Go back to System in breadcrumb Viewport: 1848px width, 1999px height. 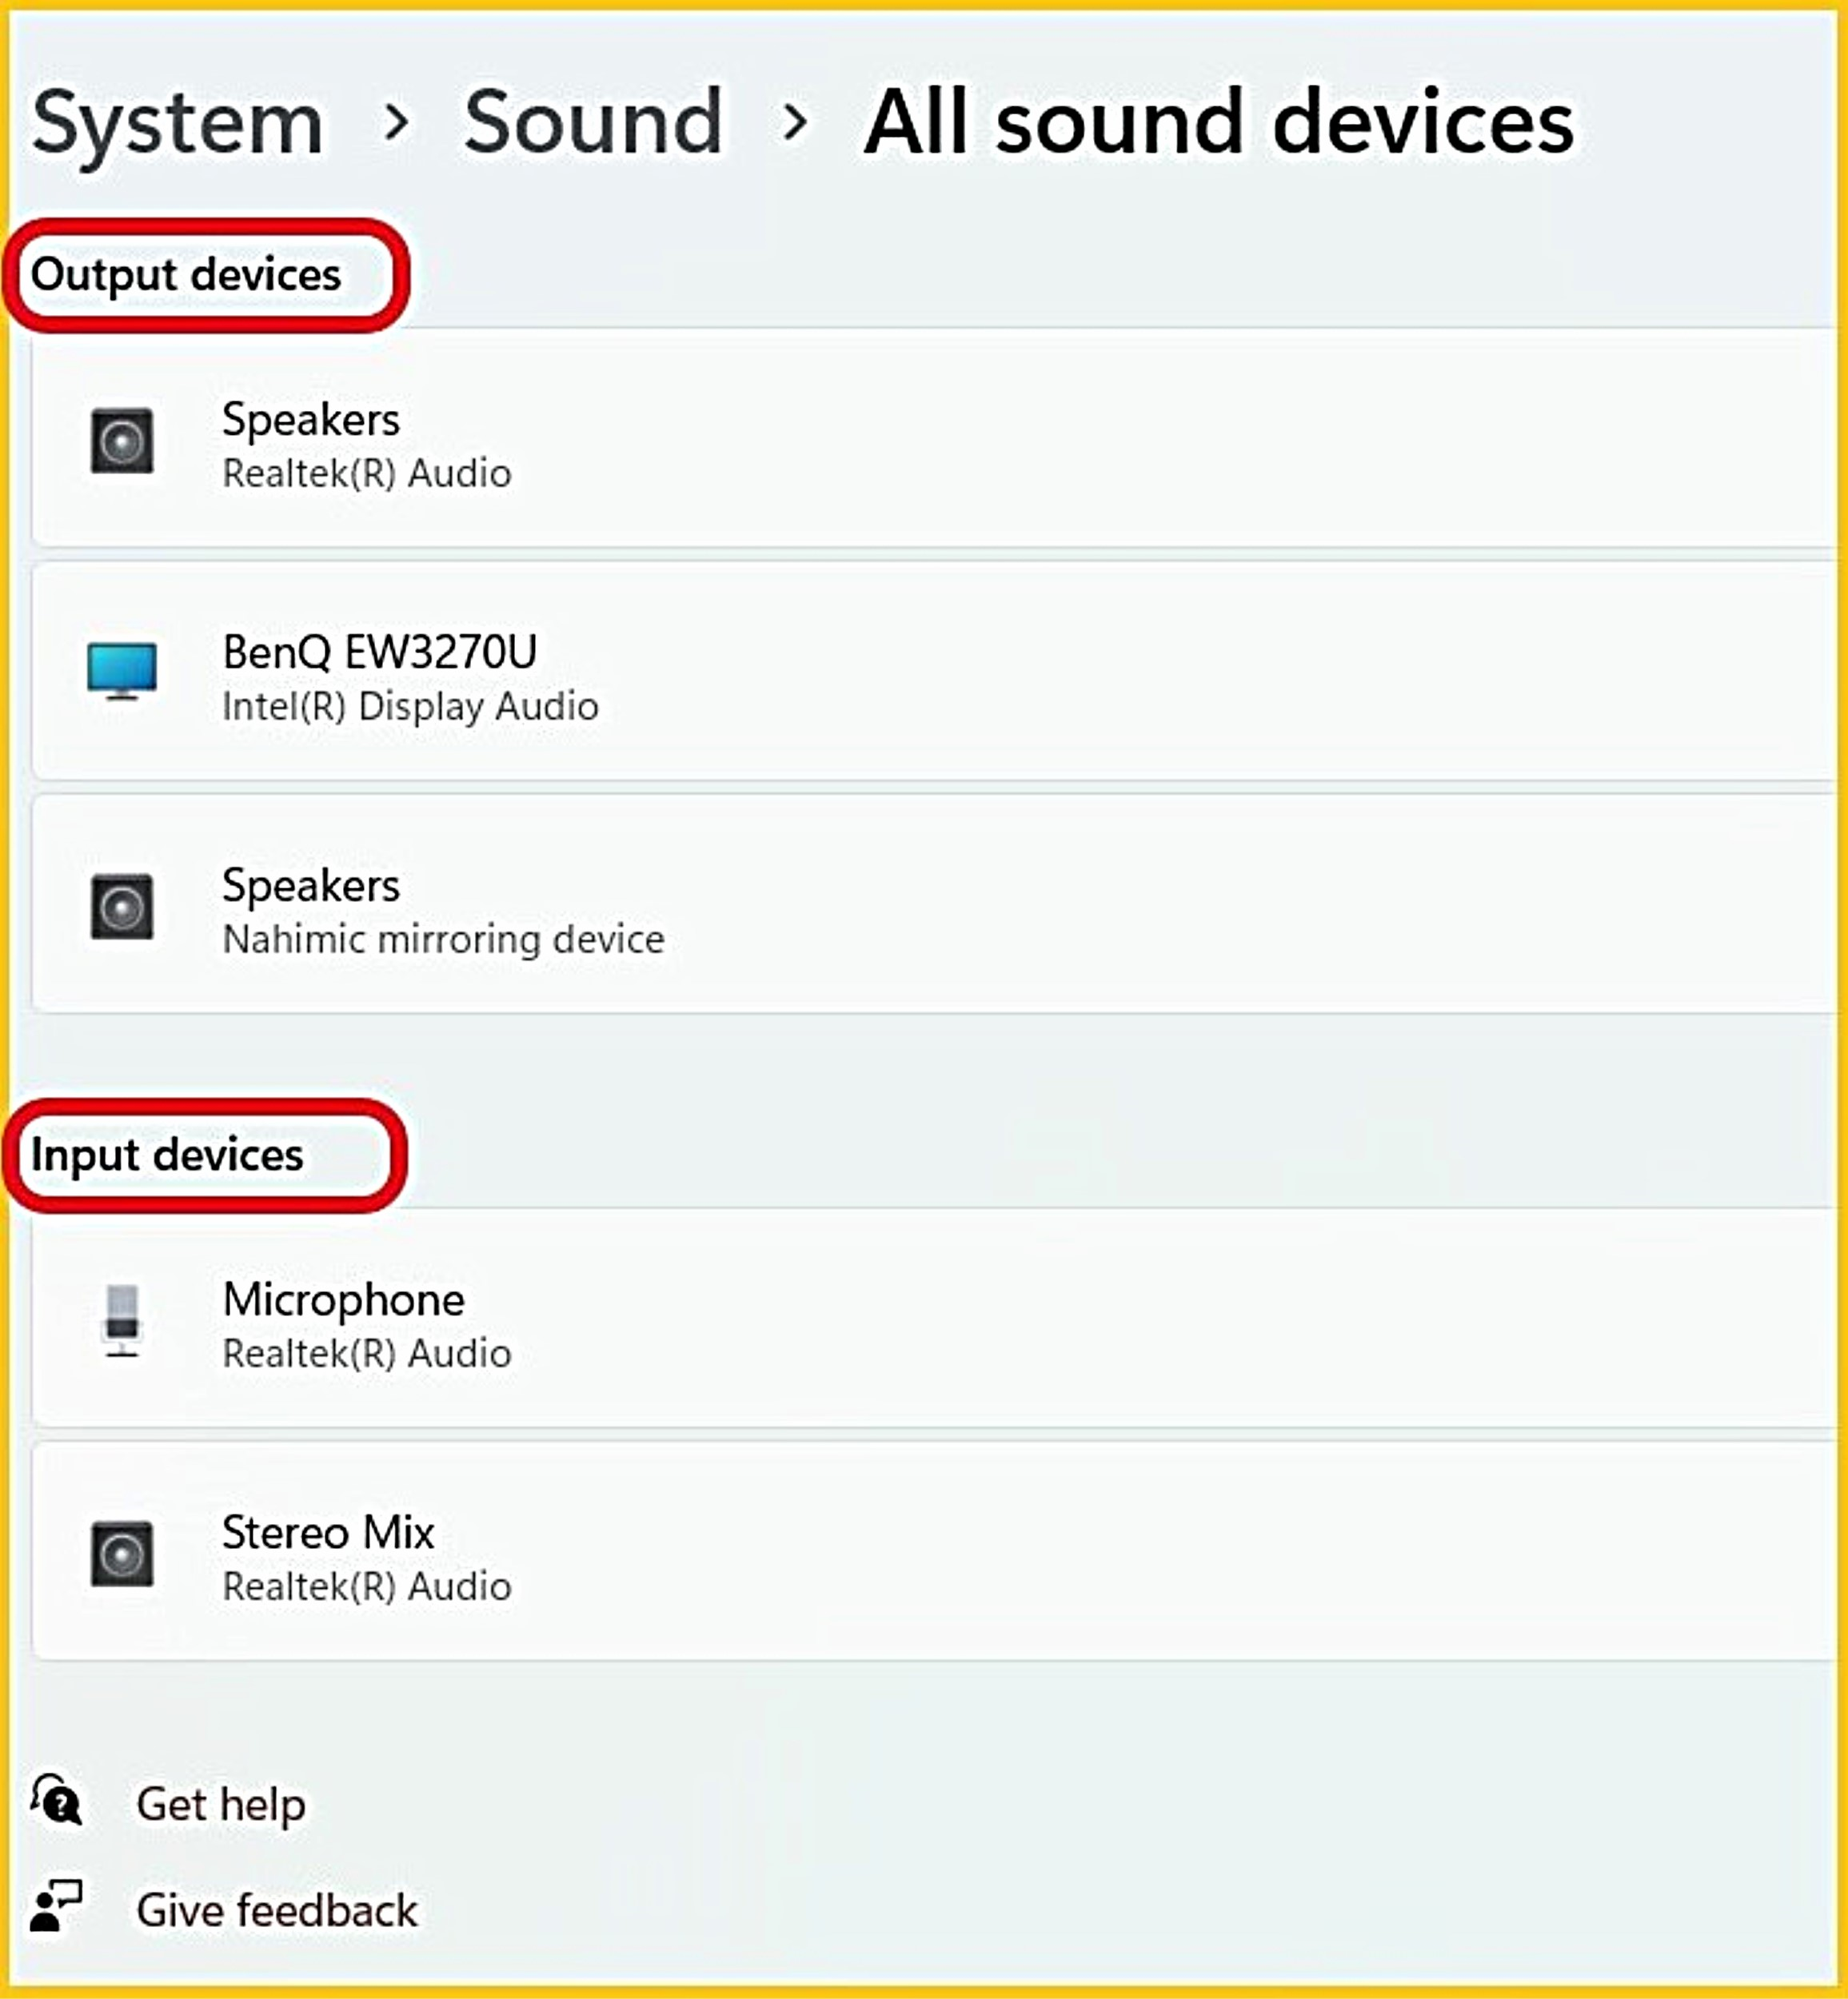(x=178, y=123)
